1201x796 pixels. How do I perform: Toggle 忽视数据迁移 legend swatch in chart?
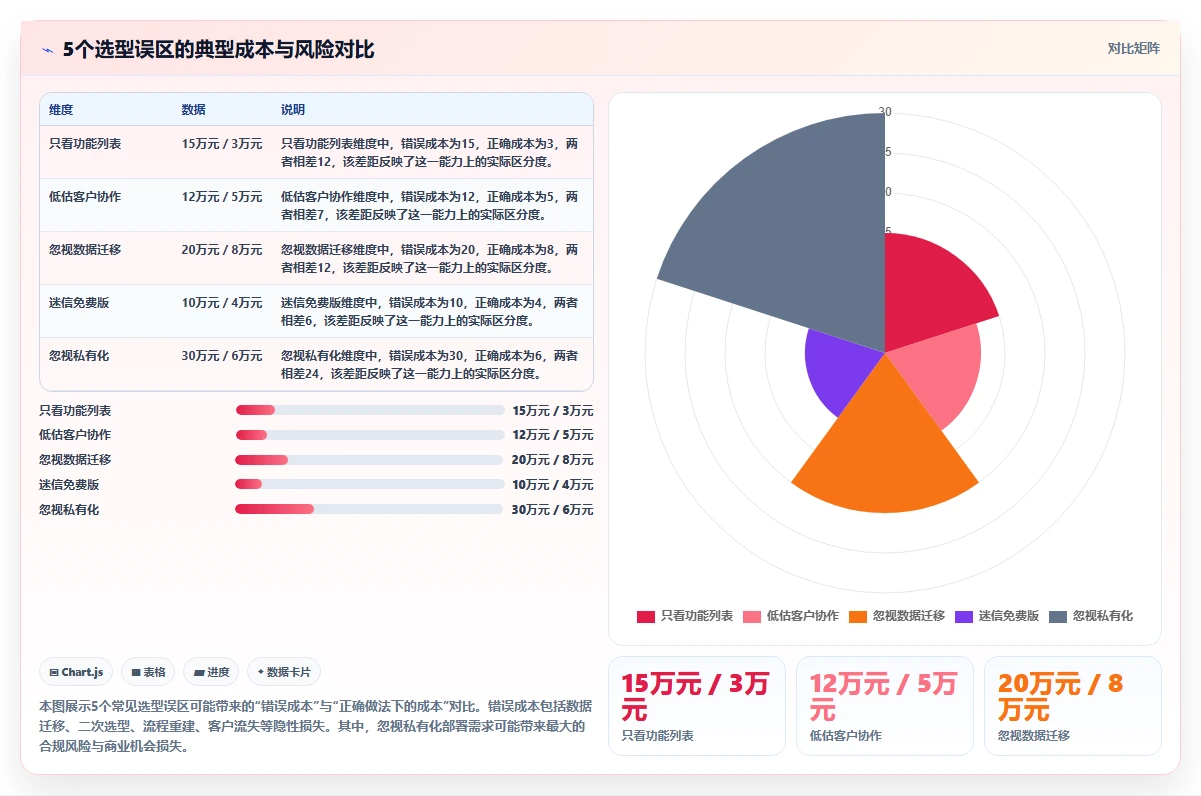click(x=858, y=616)
